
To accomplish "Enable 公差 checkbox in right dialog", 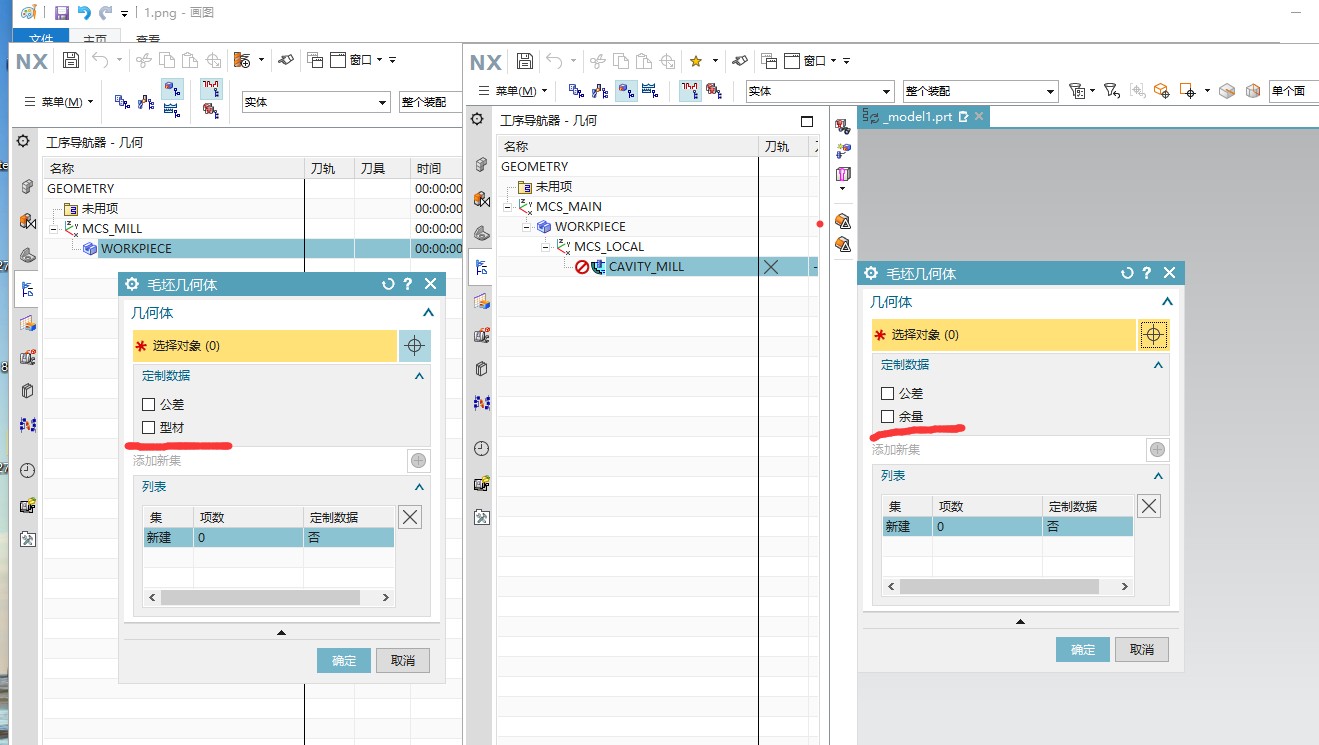I will pyautogui.click(x=887, y=394).
